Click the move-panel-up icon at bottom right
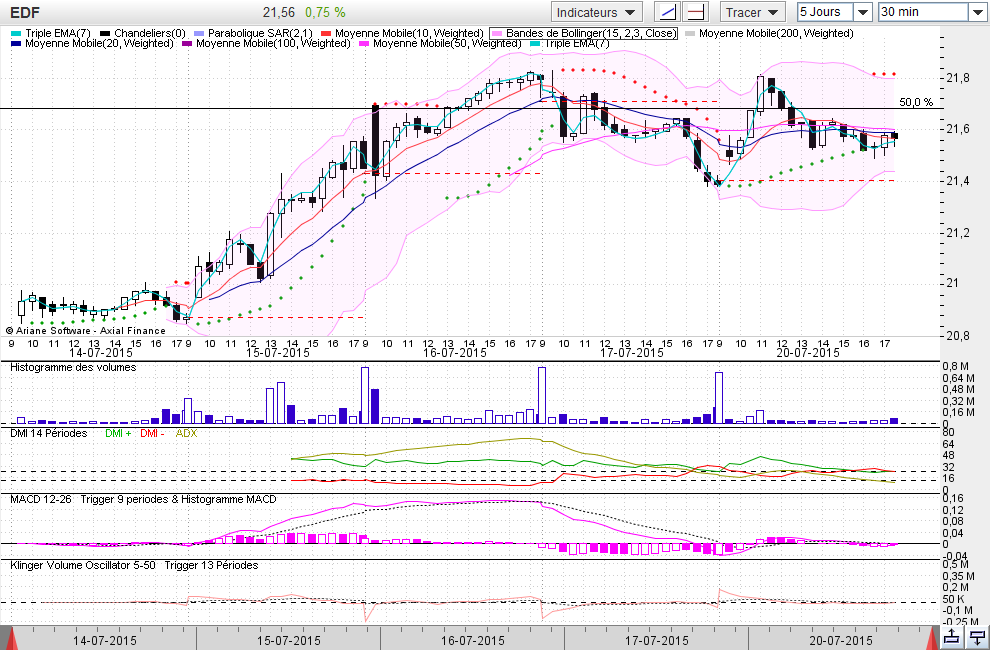Screen dimensions: 990x650 tap(951, 637)
